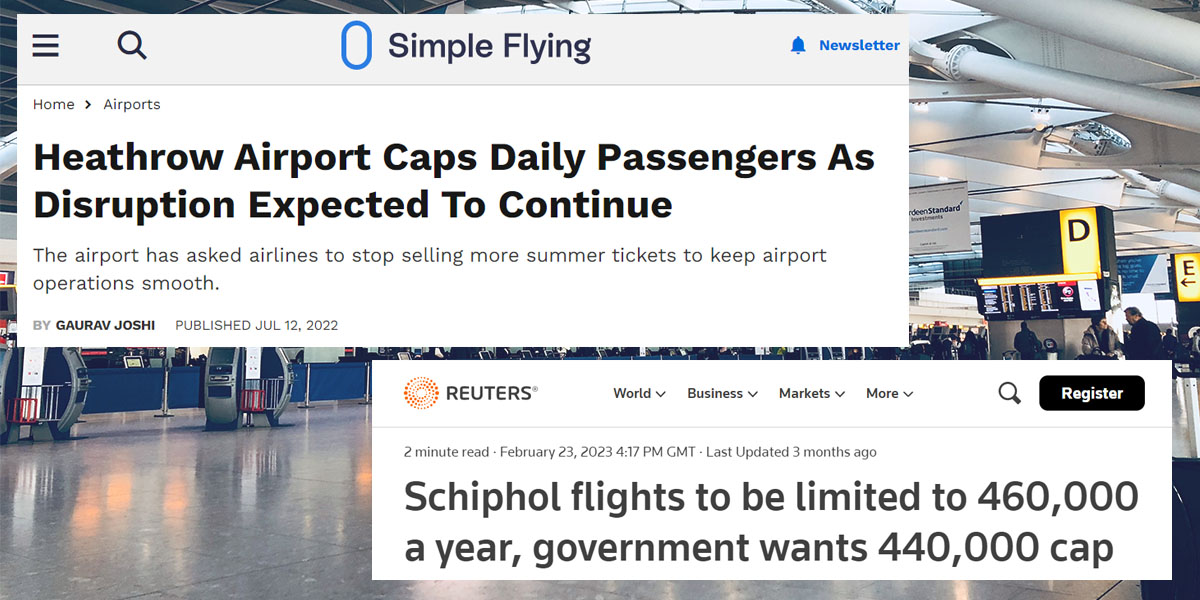Open the Home breadcrumb link
Screen dimensions: 1200x600
pos(53,104)
